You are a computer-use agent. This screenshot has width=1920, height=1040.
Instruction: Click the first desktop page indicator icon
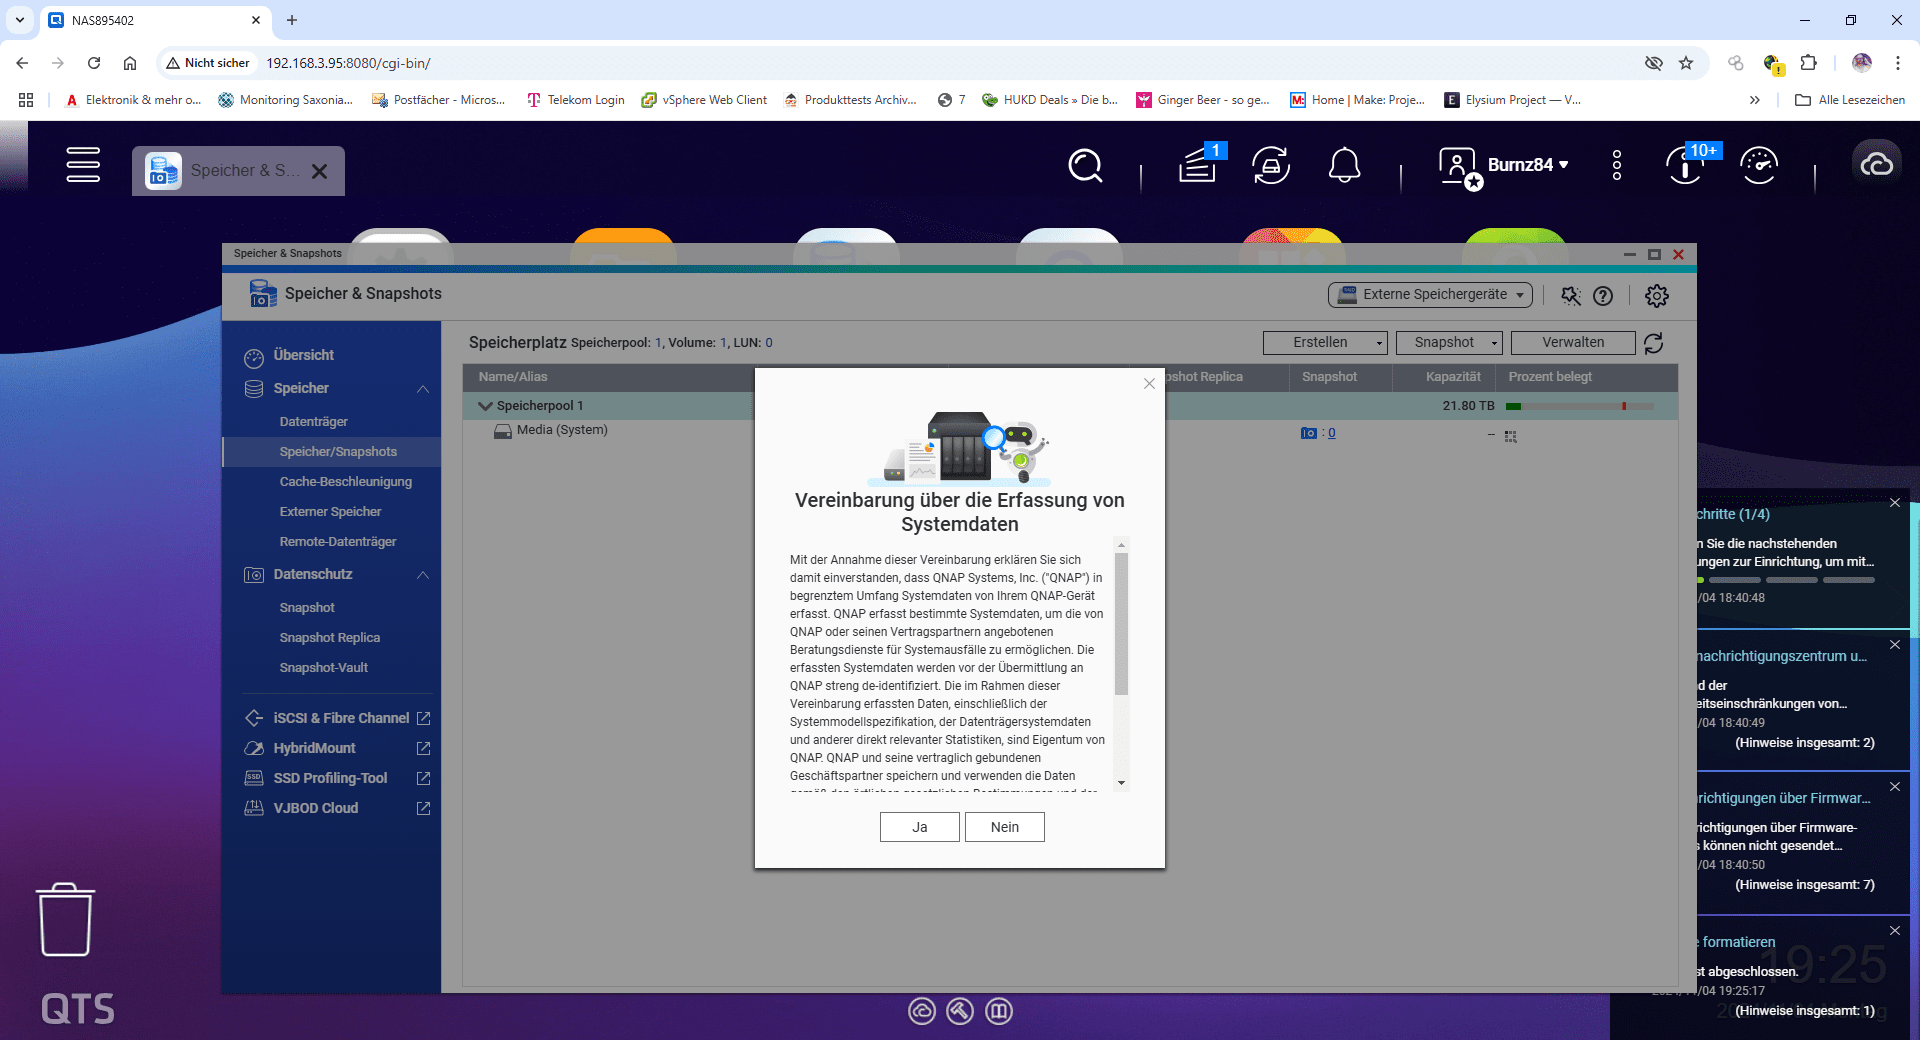[922, 1011]
